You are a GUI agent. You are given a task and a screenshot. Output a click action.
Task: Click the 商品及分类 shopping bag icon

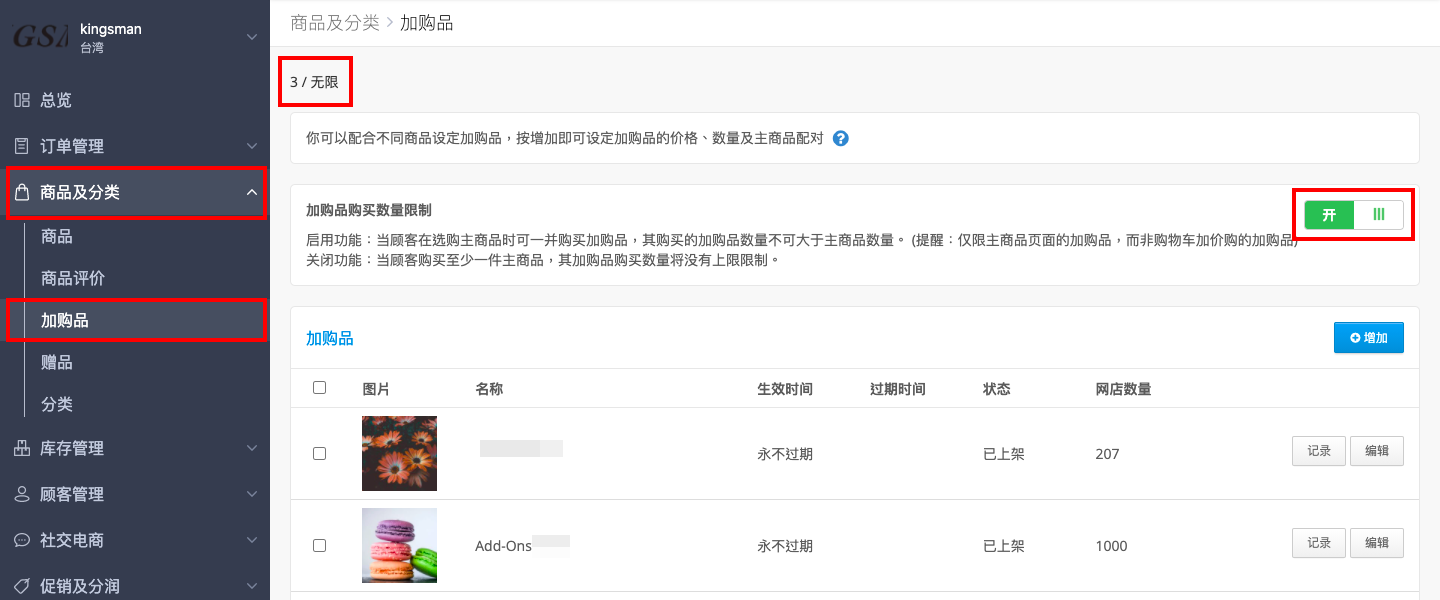tap(21, 192)
